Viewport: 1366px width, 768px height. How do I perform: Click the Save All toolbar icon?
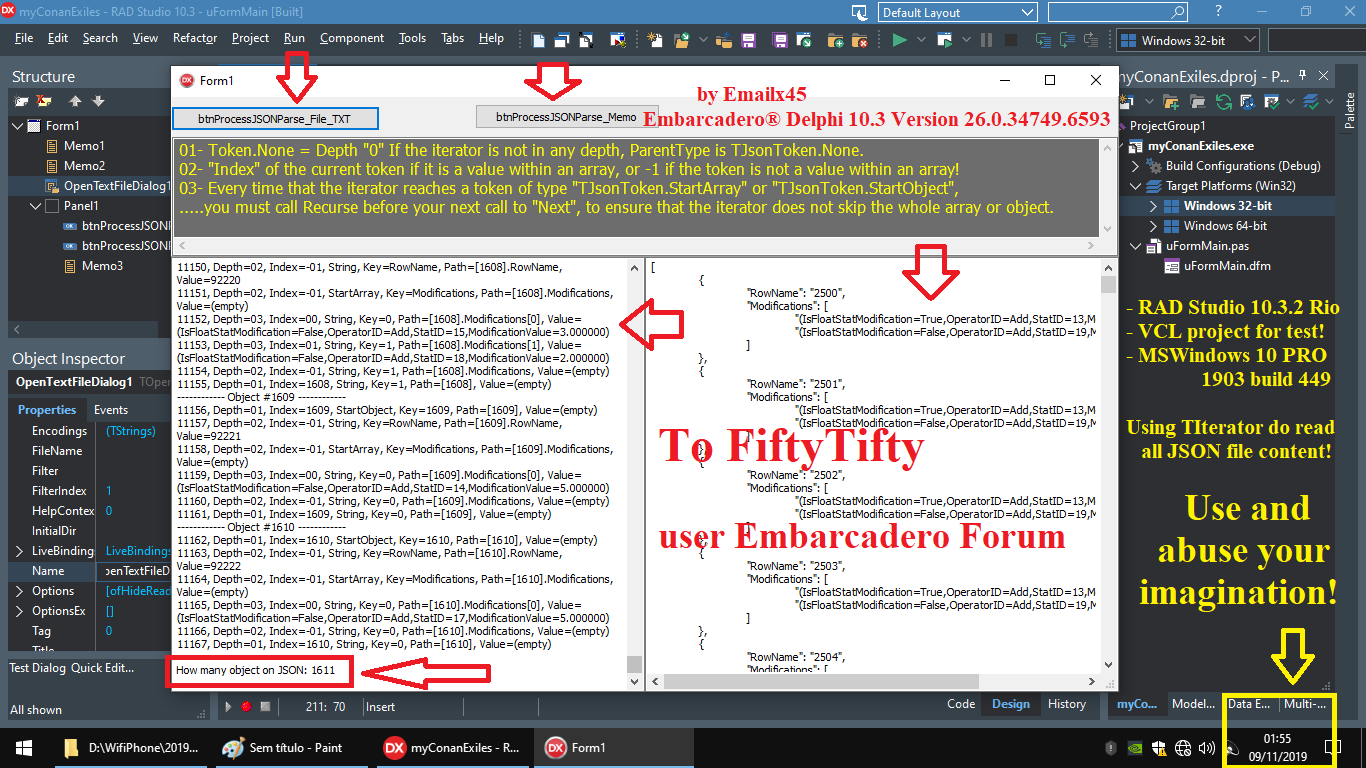[x=779, y=40]
